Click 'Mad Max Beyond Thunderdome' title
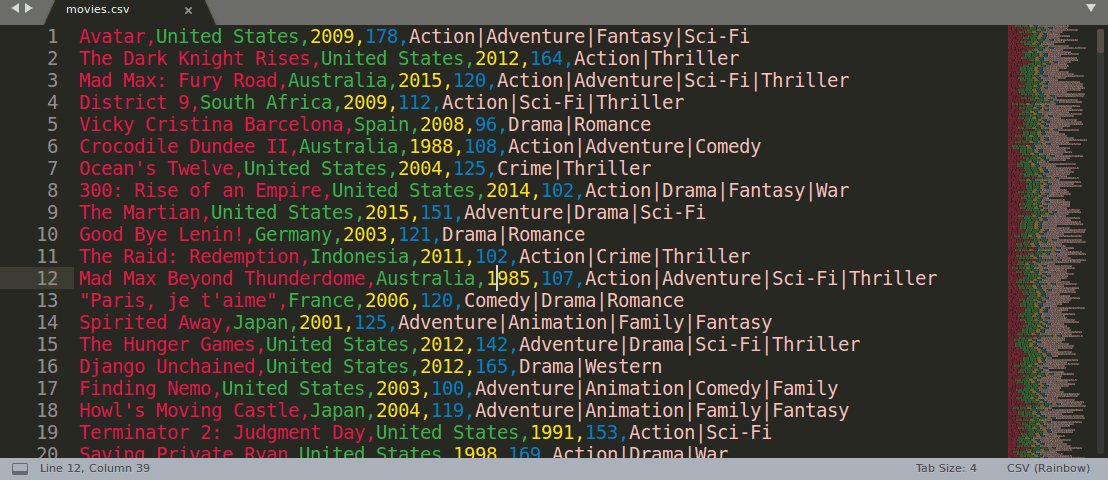Viewport: 1108px width, 480px height. click(x=222, y=279)
